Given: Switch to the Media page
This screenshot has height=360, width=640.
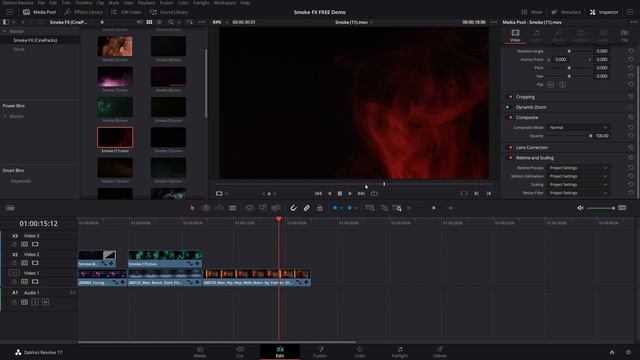Looking at the screenshot, I should [x=200, y=352].
